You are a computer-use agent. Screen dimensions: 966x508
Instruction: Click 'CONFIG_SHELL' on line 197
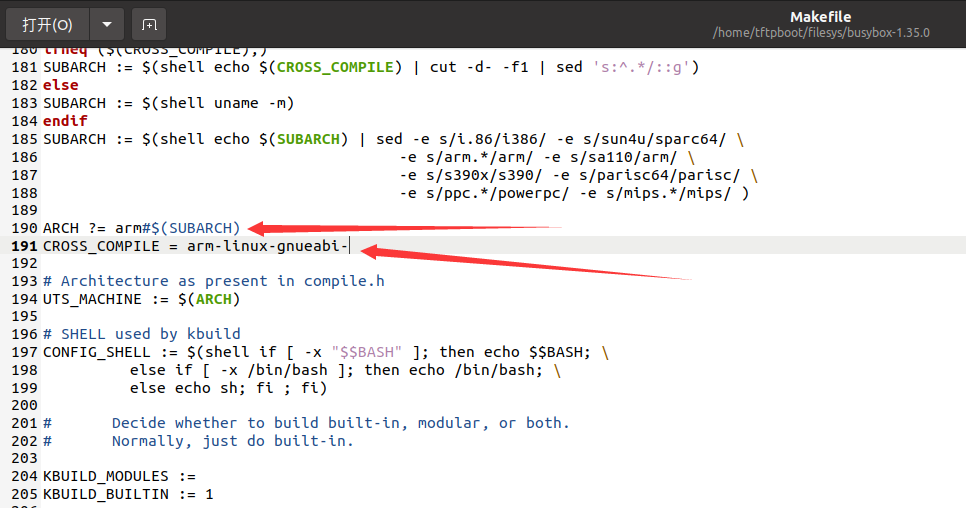click(97, 352)
